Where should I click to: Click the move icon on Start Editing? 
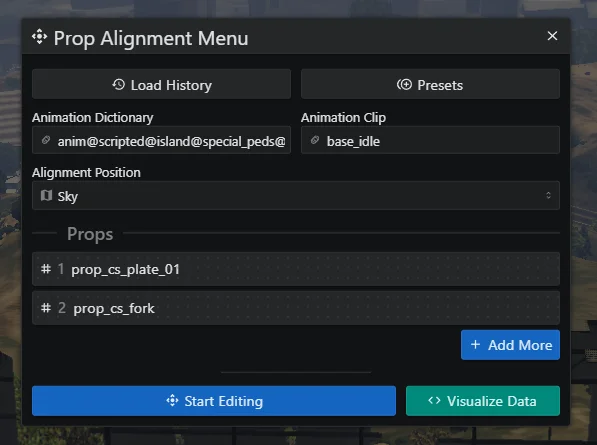(x=172, y=400)
